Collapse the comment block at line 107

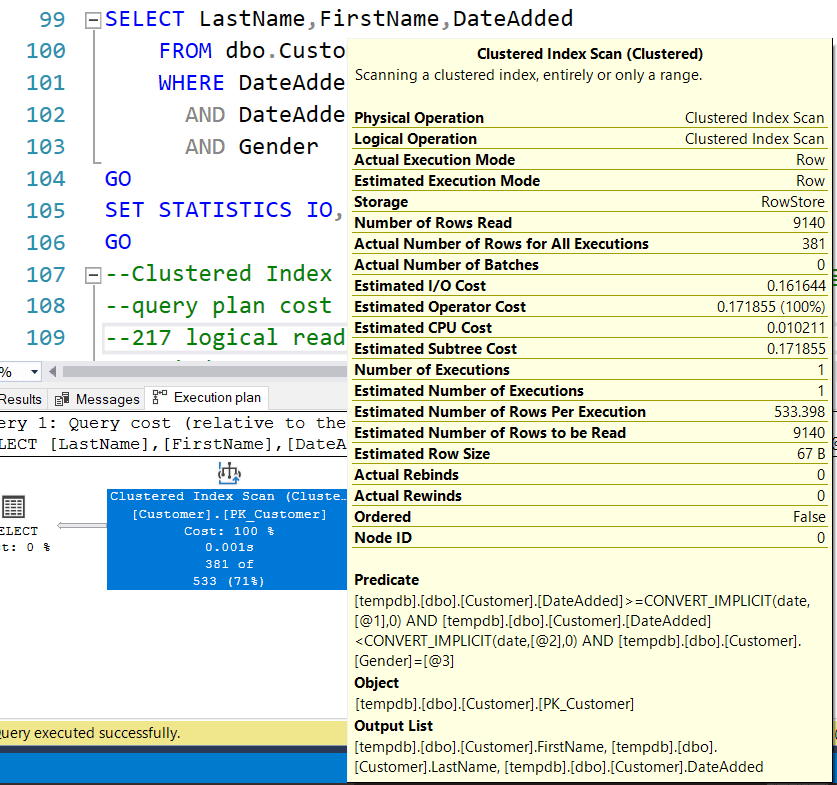[93, 274]
